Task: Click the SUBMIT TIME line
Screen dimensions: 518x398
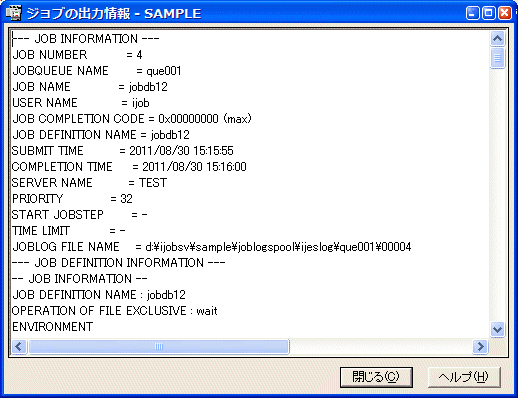Action: pos(123,151)
